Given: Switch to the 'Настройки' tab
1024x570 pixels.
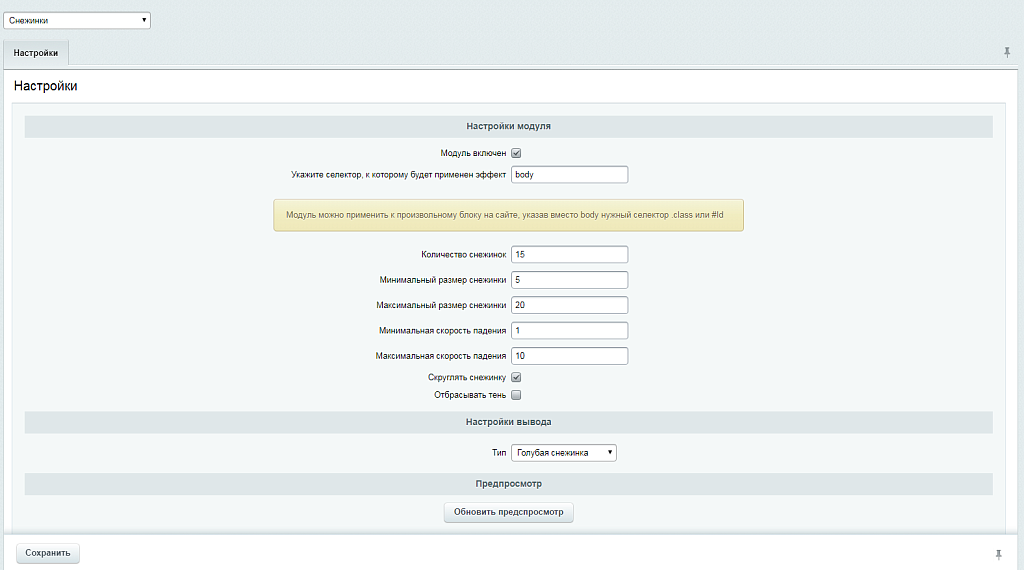Looking at the screenshot, I should [x=35, y=53].
